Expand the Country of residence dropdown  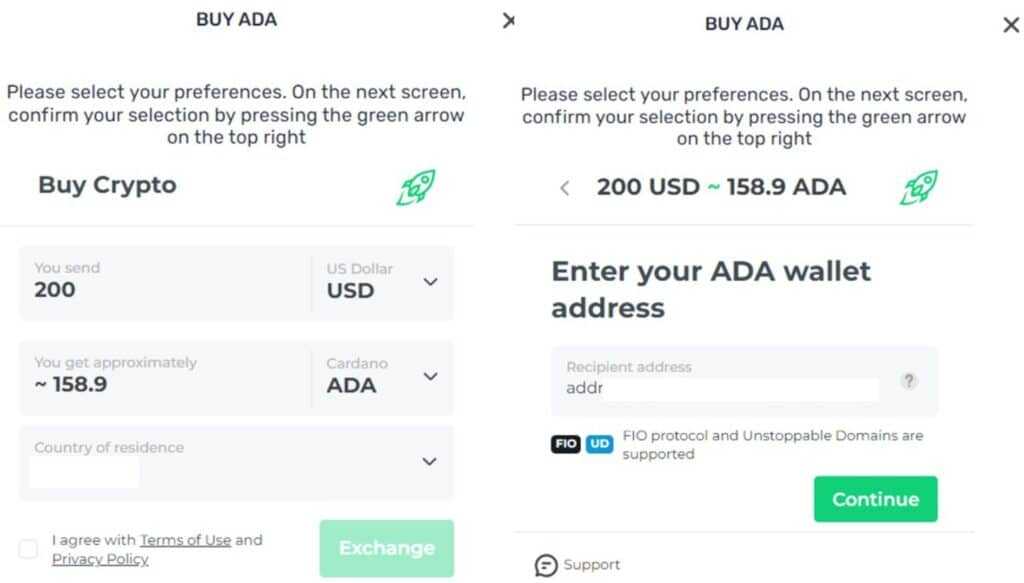tap(429, 461)
